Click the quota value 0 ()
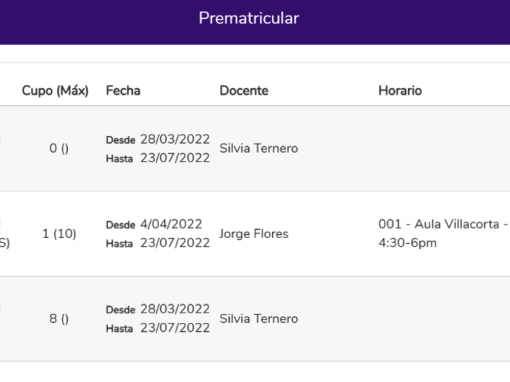 point(59,148)
